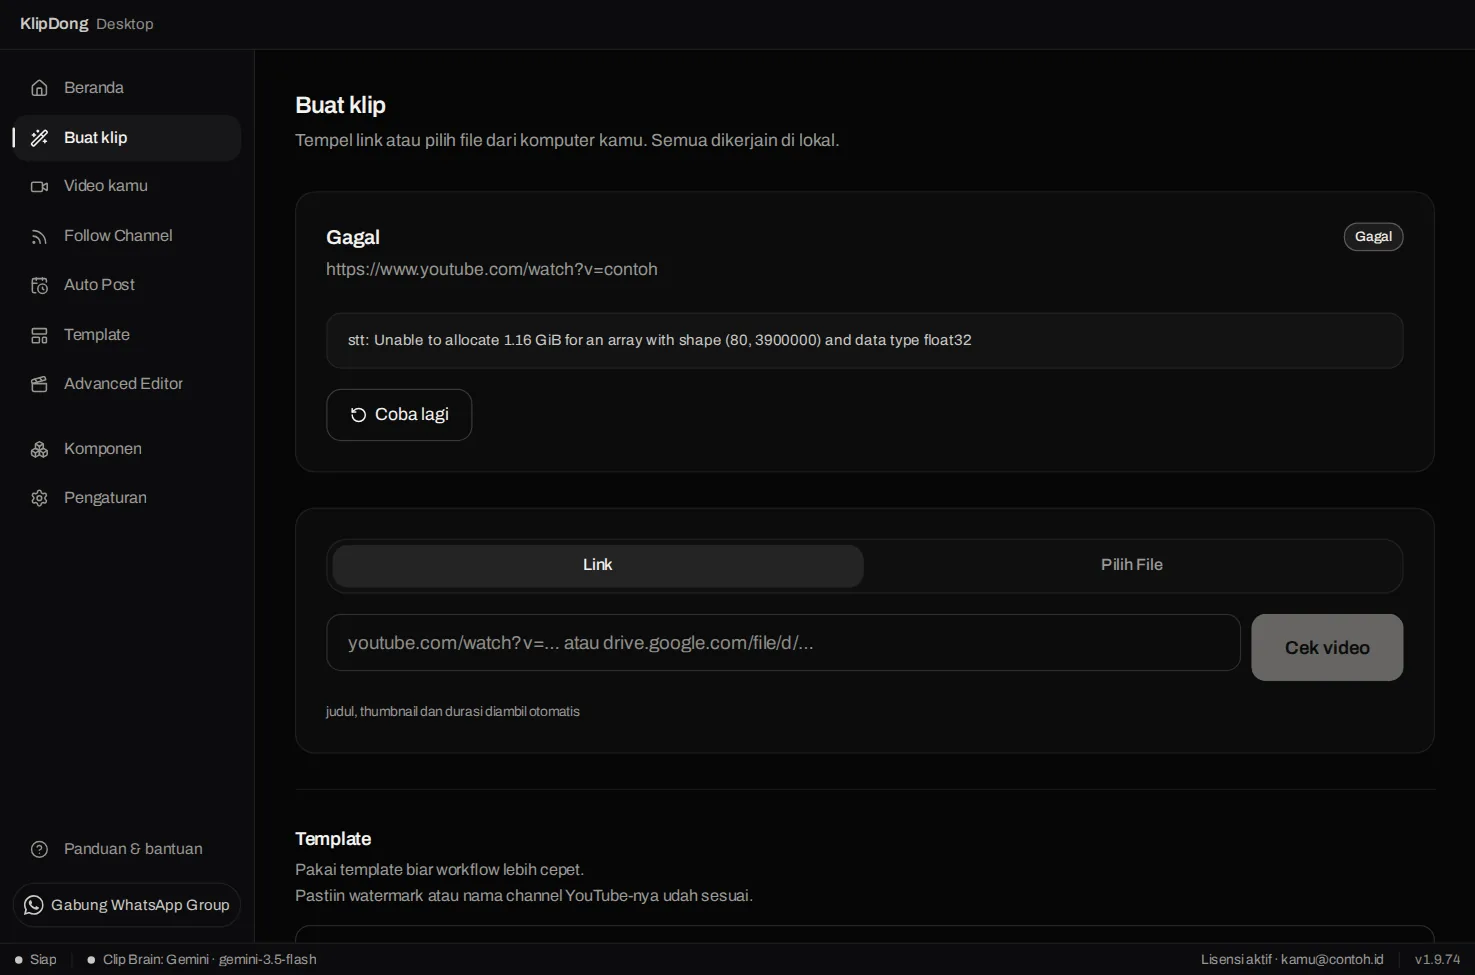Click the Buat klip page heading
The image size is (1475, 975).
tap(341, 105)
